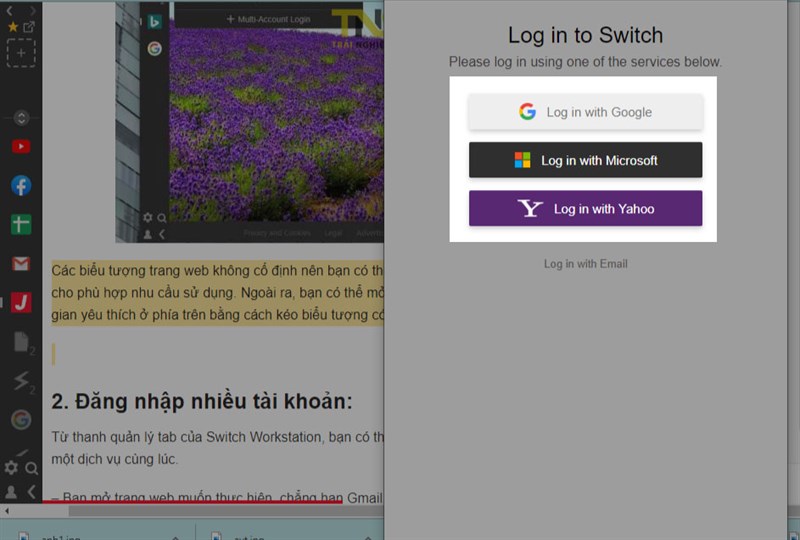The height and width of the screenshot is (540, 800).
Task: Open the document icon with badge 2
Action: pos(22,342)
